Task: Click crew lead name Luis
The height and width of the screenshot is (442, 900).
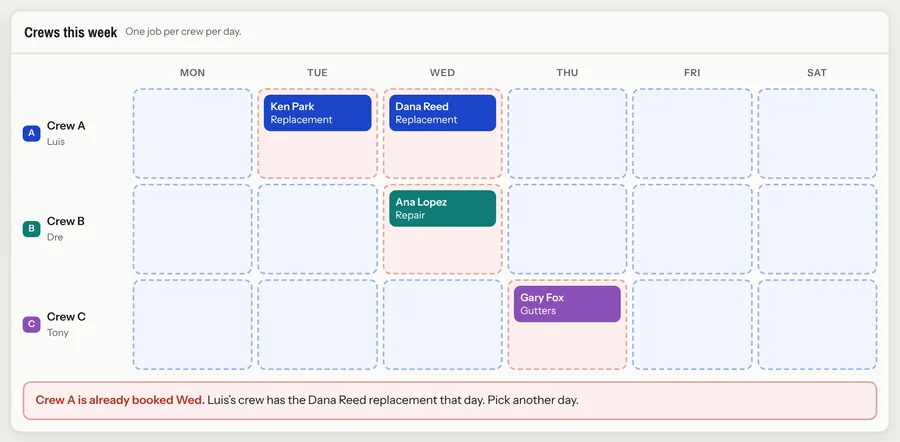Action: [x=56, y=141]
